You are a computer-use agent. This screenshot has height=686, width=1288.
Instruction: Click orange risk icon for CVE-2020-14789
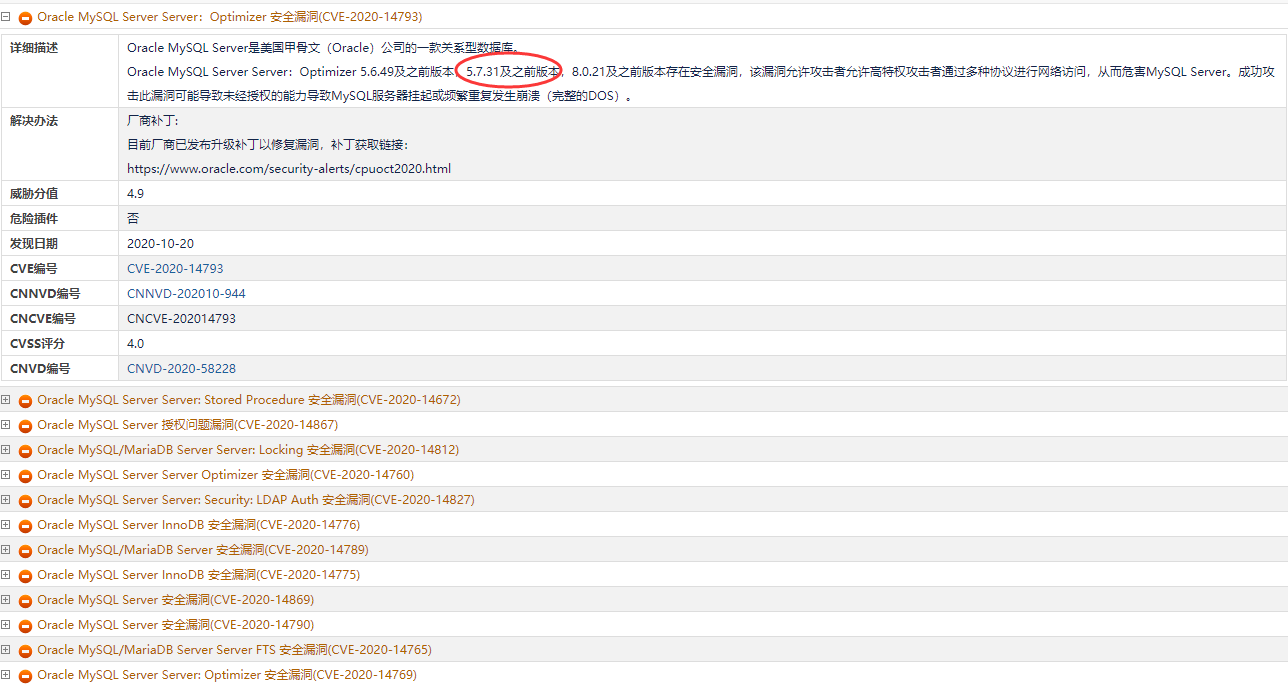pyautogui.click(x=26, y=551)
